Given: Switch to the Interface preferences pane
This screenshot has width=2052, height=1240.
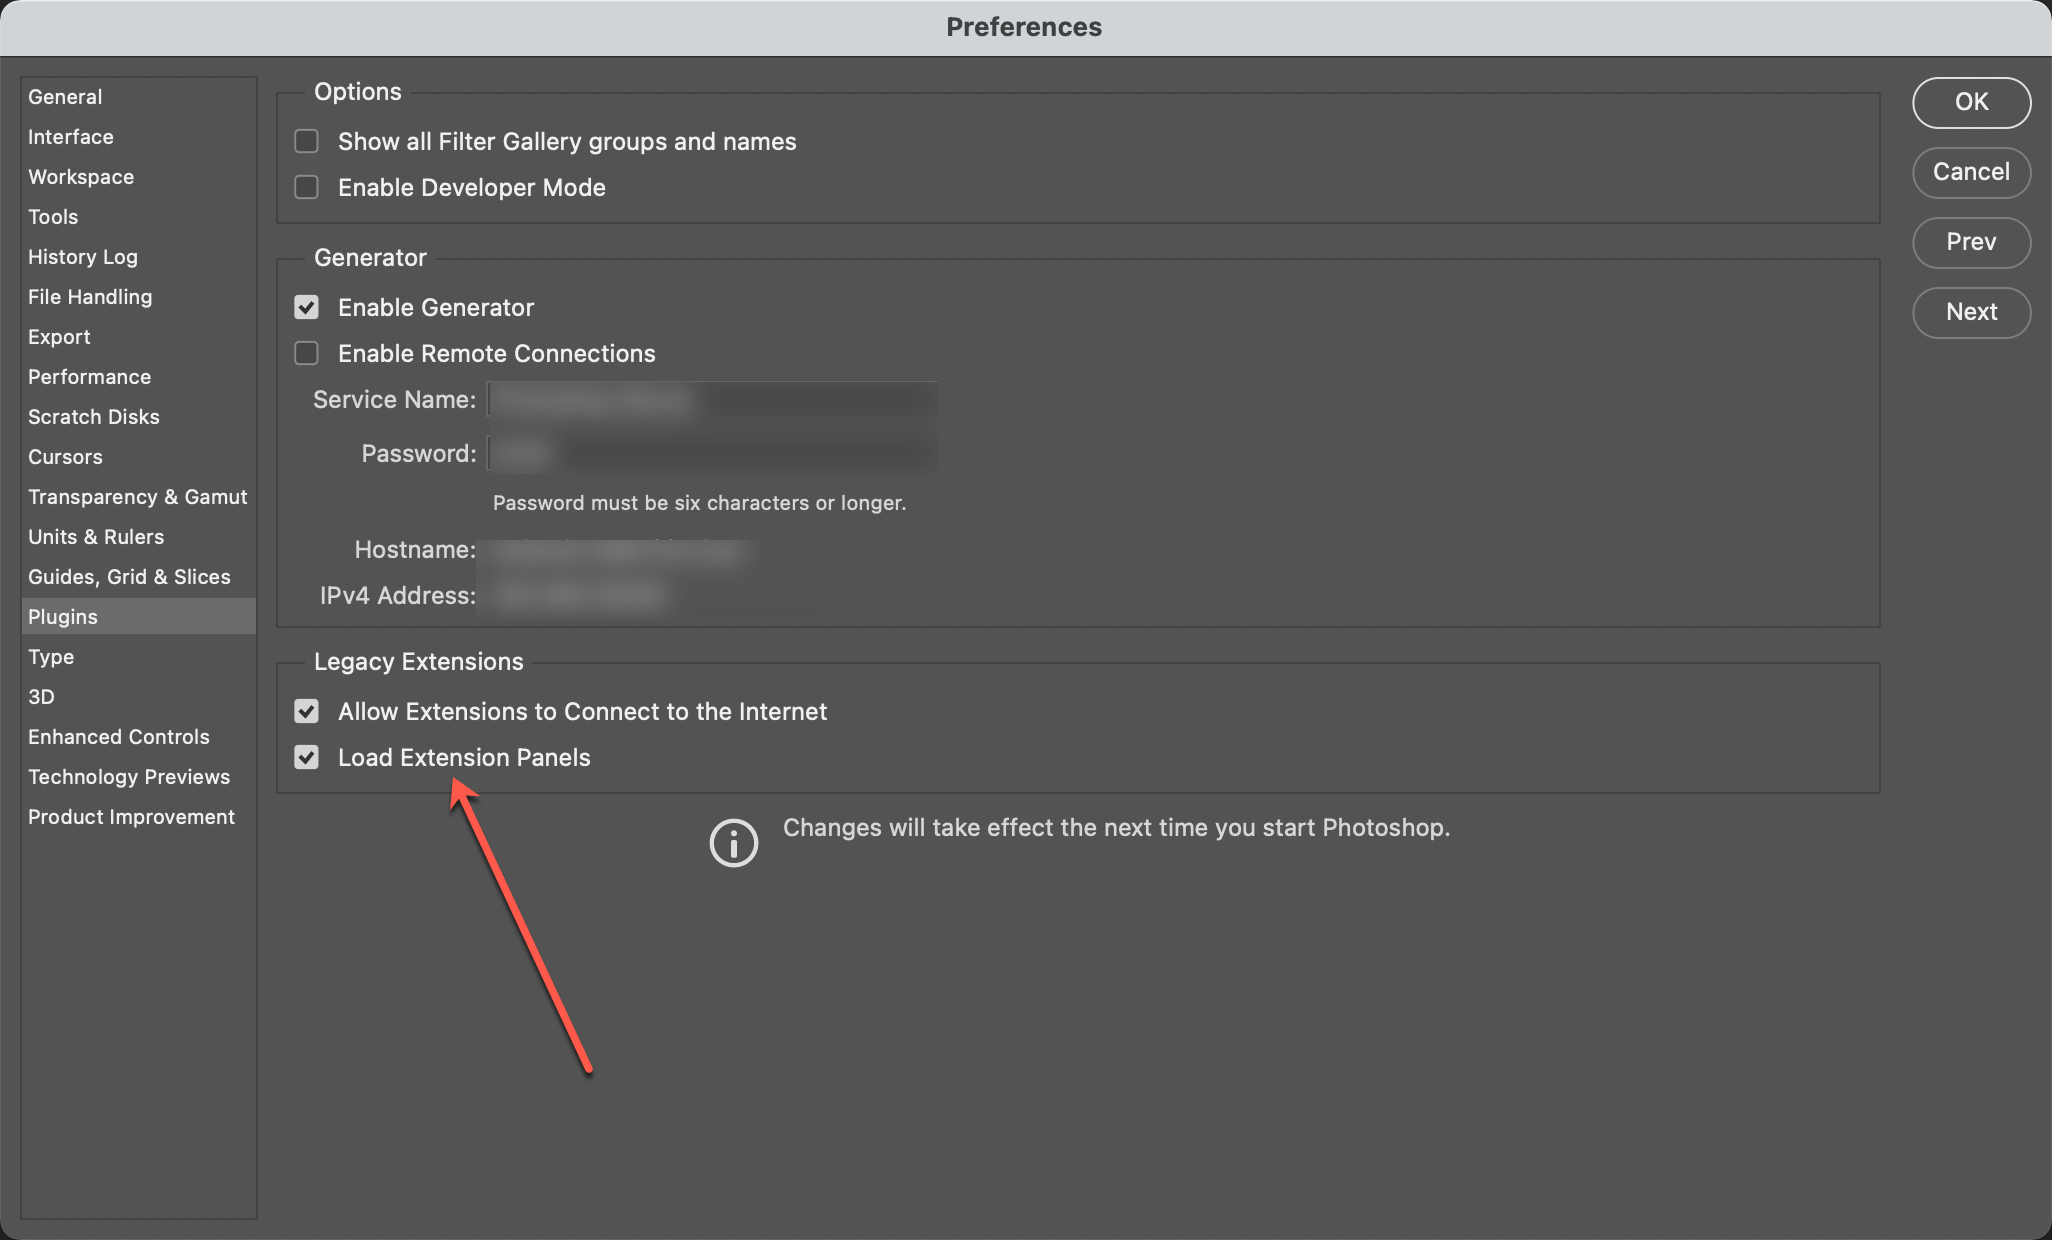Looking at the screenshot, I should tap(70, 137).
